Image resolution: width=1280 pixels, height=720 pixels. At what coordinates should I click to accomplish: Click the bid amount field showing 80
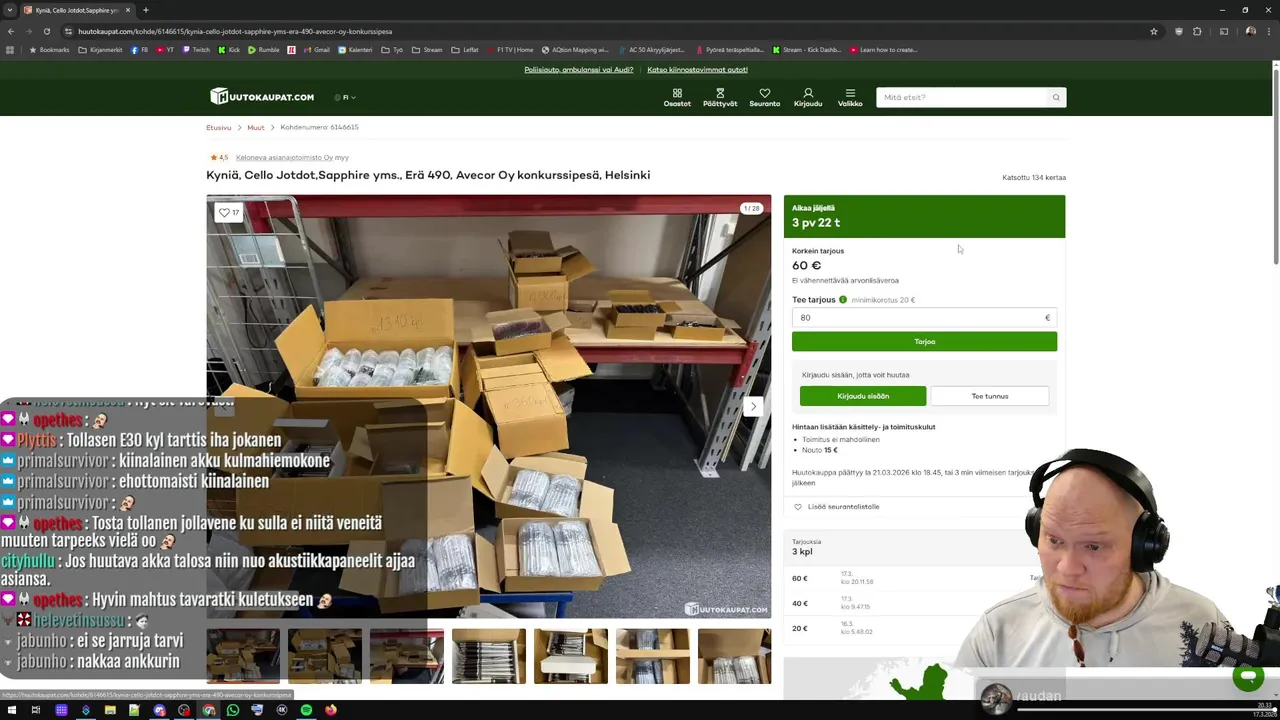tap(924, 318)
